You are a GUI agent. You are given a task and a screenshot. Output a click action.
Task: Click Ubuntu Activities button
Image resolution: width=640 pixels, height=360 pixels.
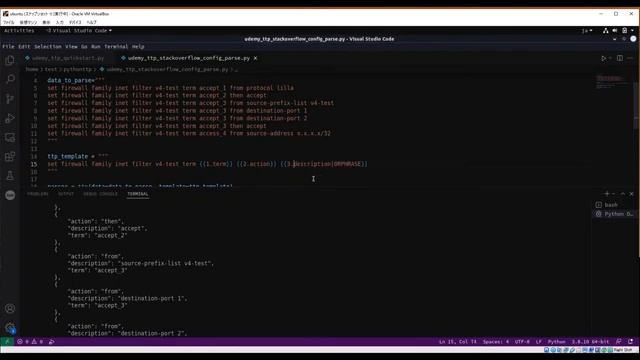click(x=19, y=31)
